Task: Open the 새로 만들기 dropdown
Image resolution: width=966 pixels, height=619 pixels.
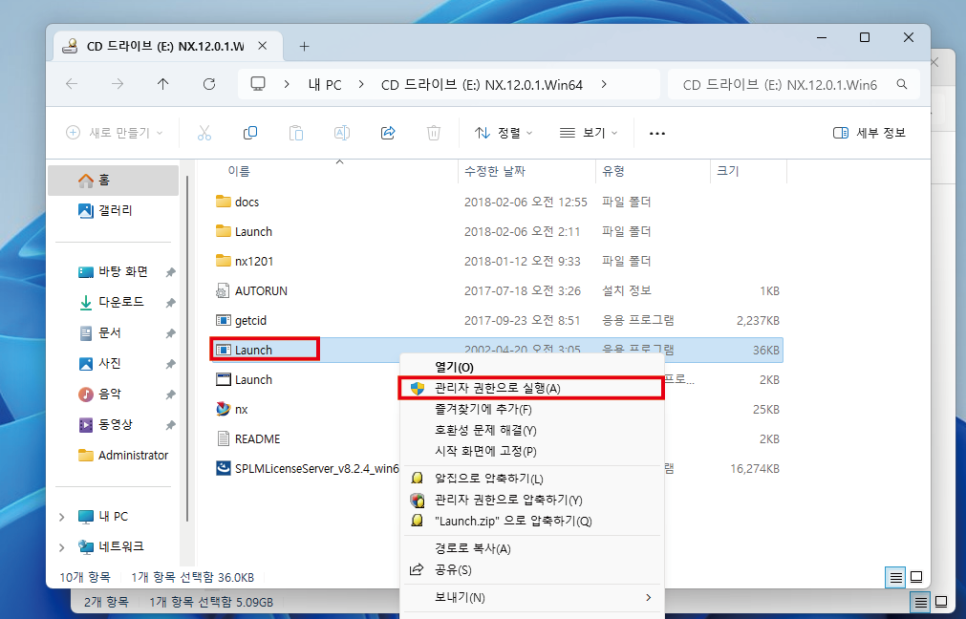Action: point(115,132)
